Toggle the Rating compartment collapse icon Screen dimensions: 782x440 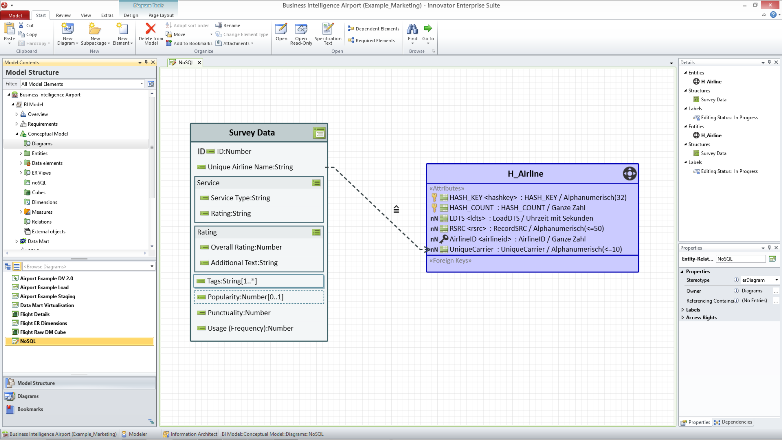pyautogui.click(x=316, y=233)
